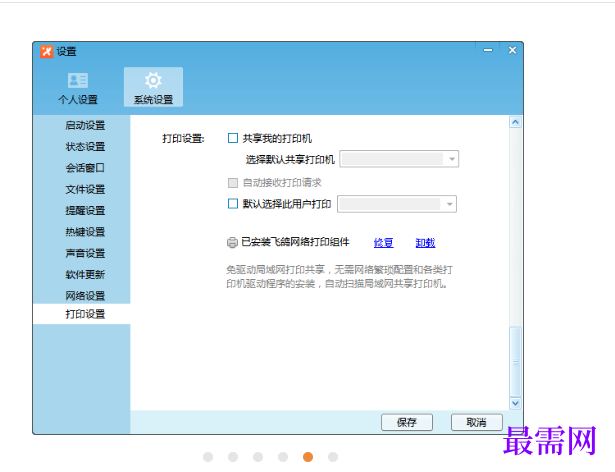Click the 卸载 link
Viewport: 615px width, 472px height.
tap(425, 243)
